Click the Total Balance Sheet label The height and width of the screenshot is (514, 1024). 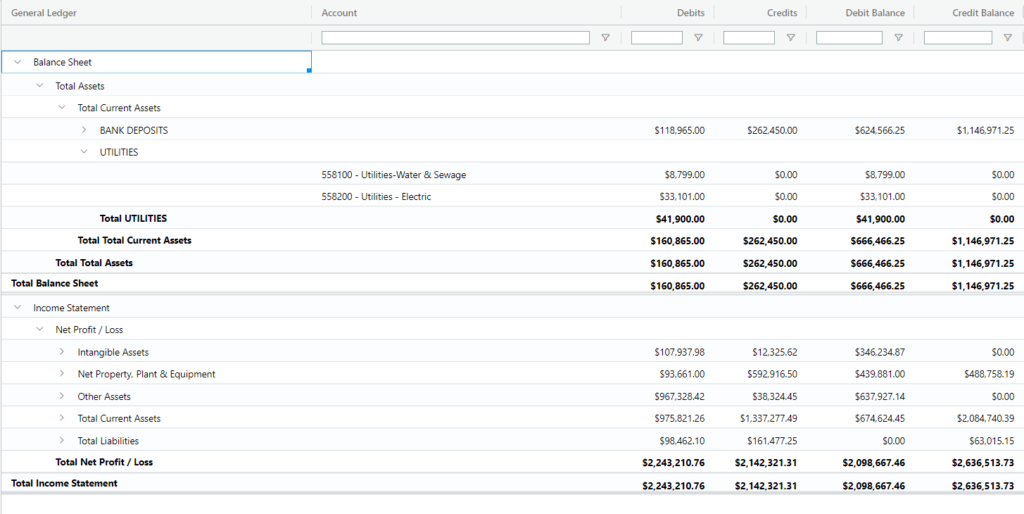(55, 283)
